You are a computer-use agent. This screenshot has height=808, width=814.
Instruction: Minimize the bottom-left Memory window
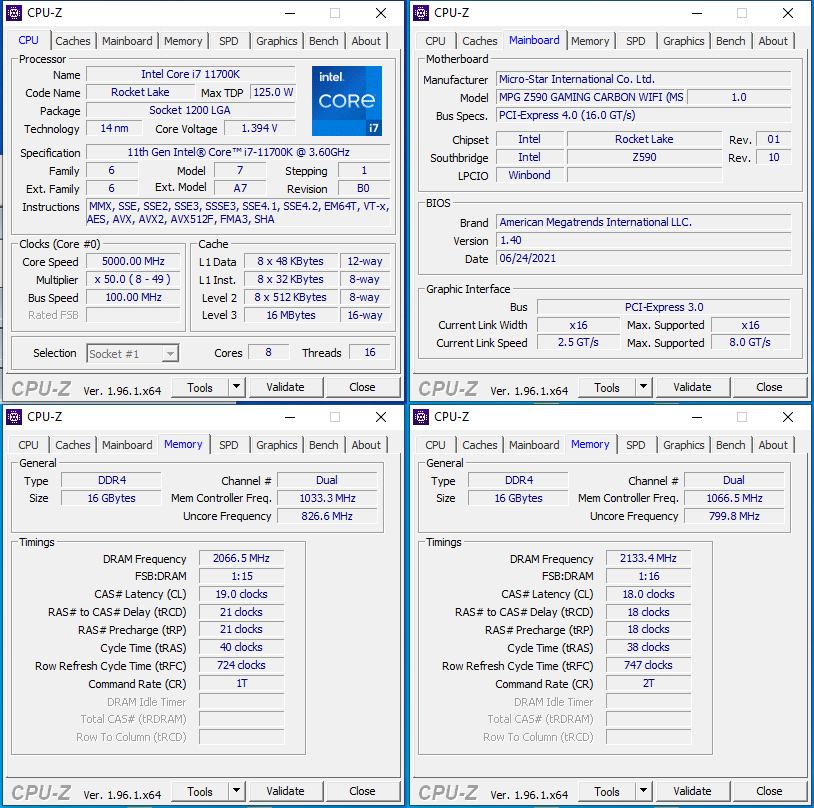click(290, 417)
